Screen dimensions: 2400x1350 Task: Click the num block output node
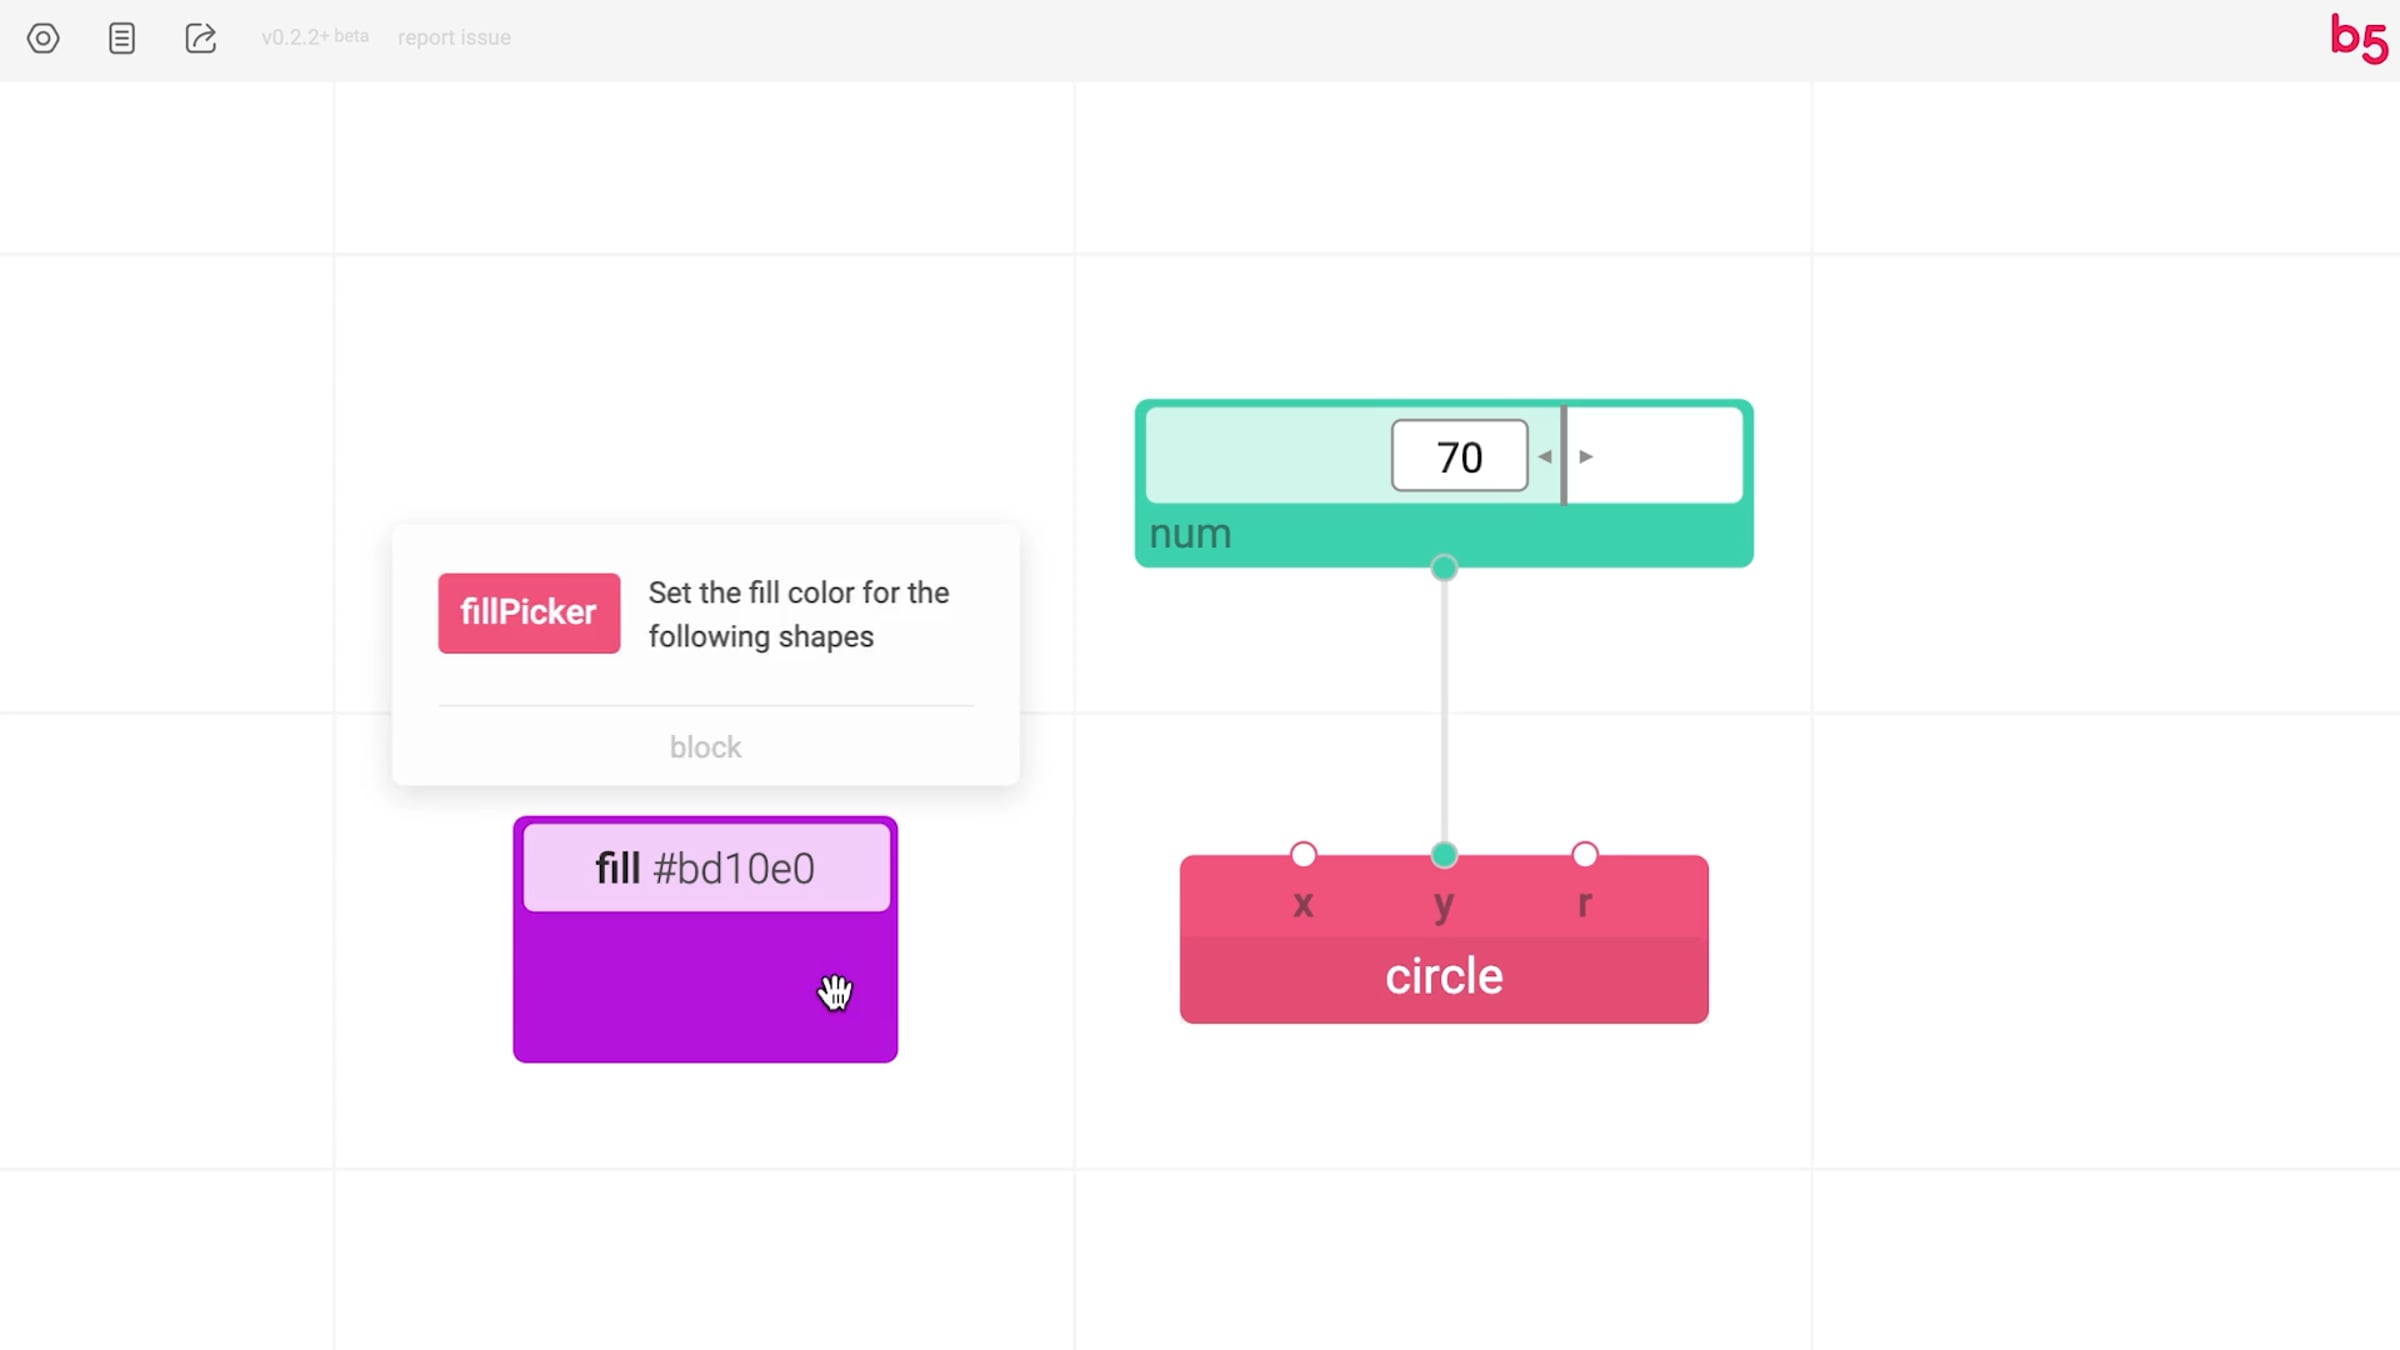coord(1443,568)
